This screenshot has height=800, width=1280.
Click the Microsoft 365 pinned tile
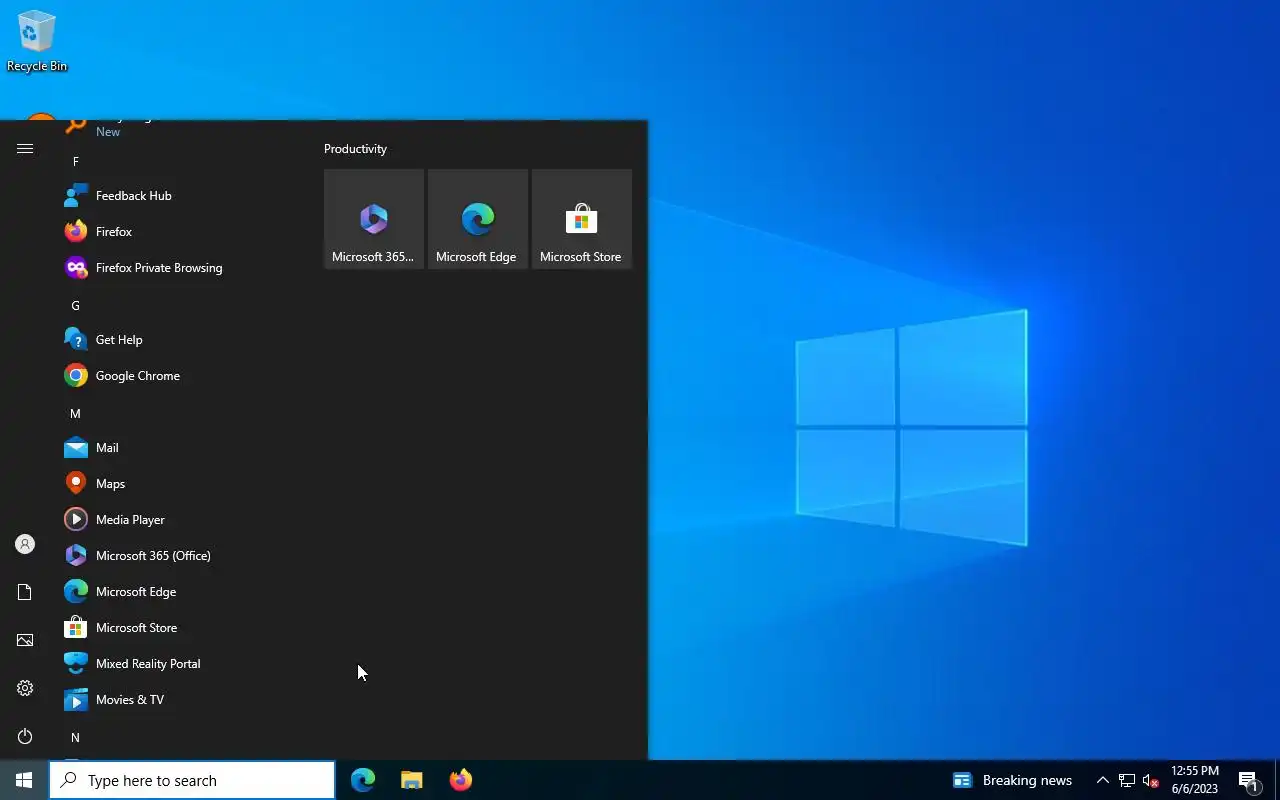374,219
